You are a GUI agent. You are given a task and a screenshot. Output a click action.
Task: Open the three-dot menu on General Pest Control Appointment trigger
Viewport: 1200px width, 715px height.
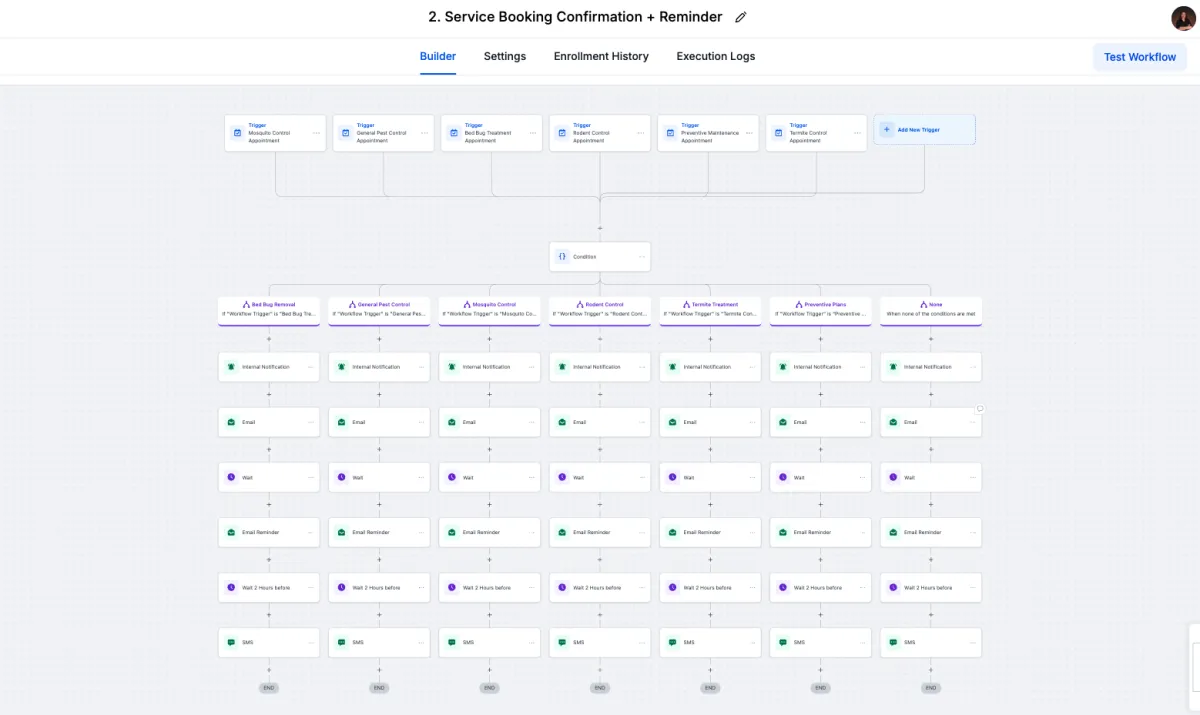(x=425, y=133)
